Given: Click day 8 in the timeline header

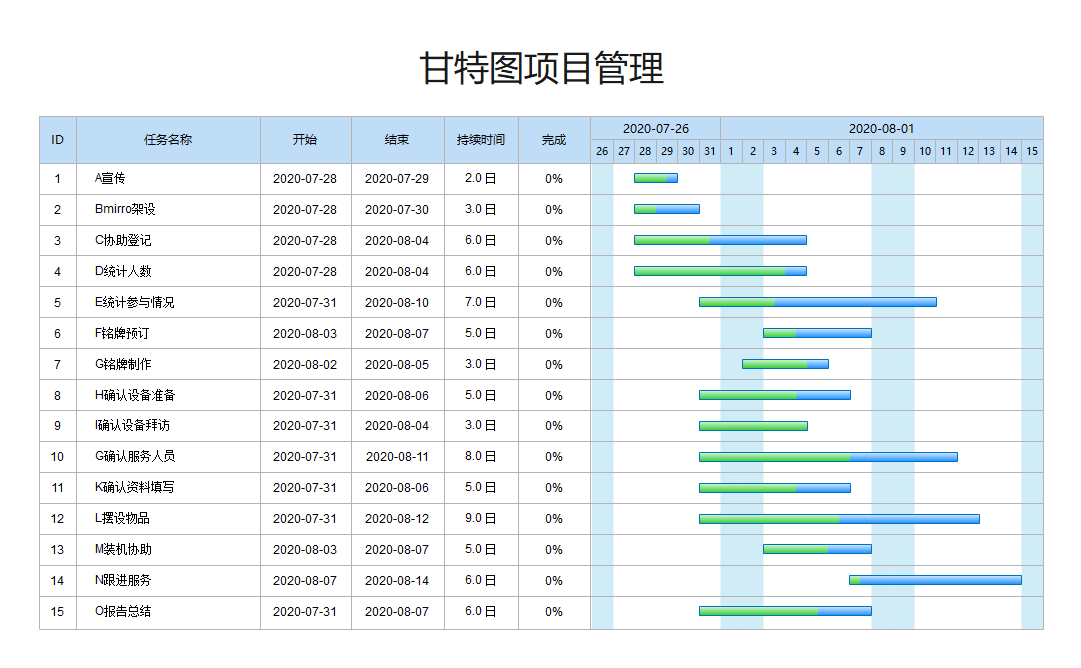Looking at the screenshot, I should coord(882,151).
